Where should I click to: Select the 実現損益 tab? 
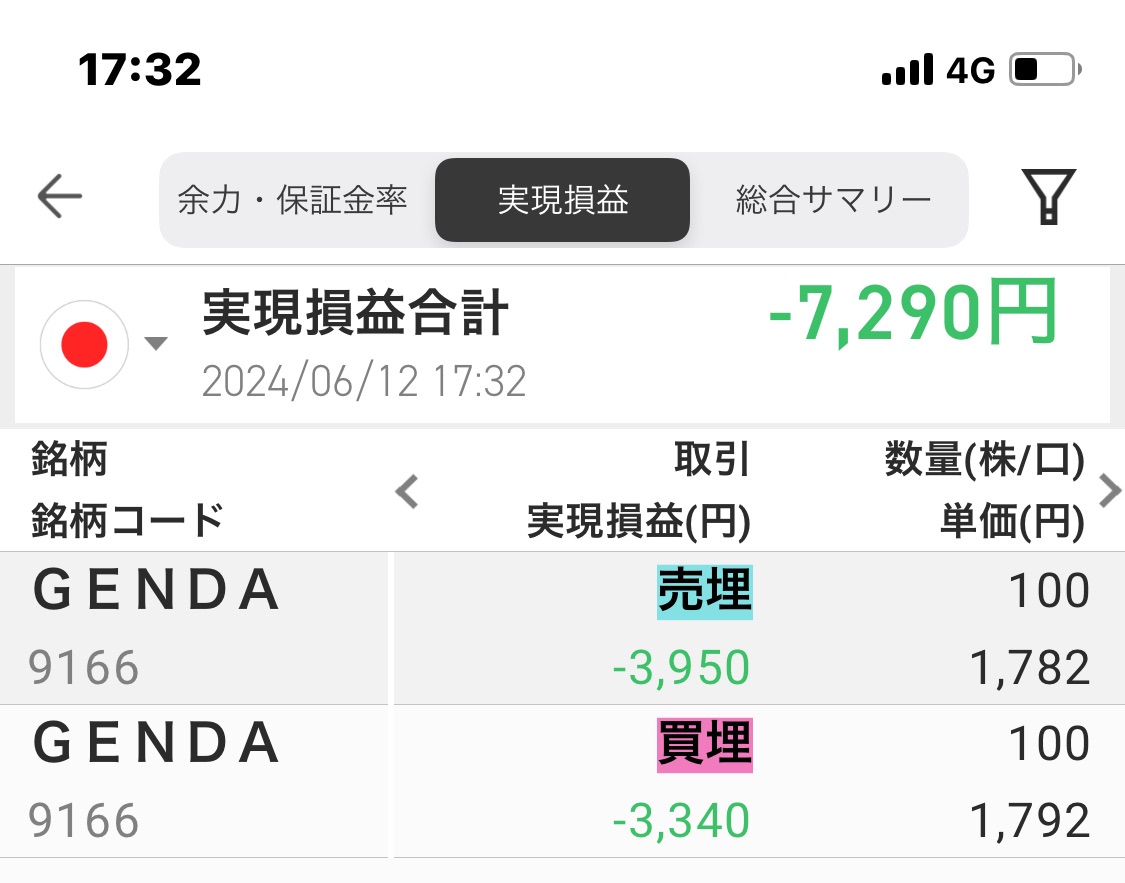(562, 200)
